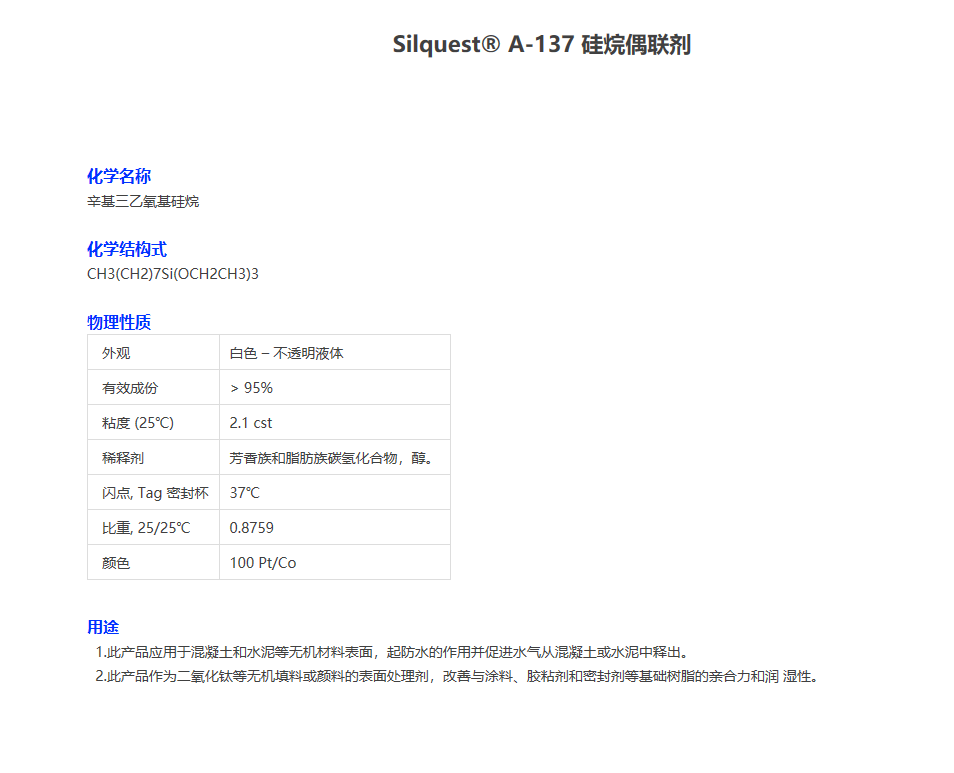
Task: Select the 37℃ flash point value
Action: [246, 492]
